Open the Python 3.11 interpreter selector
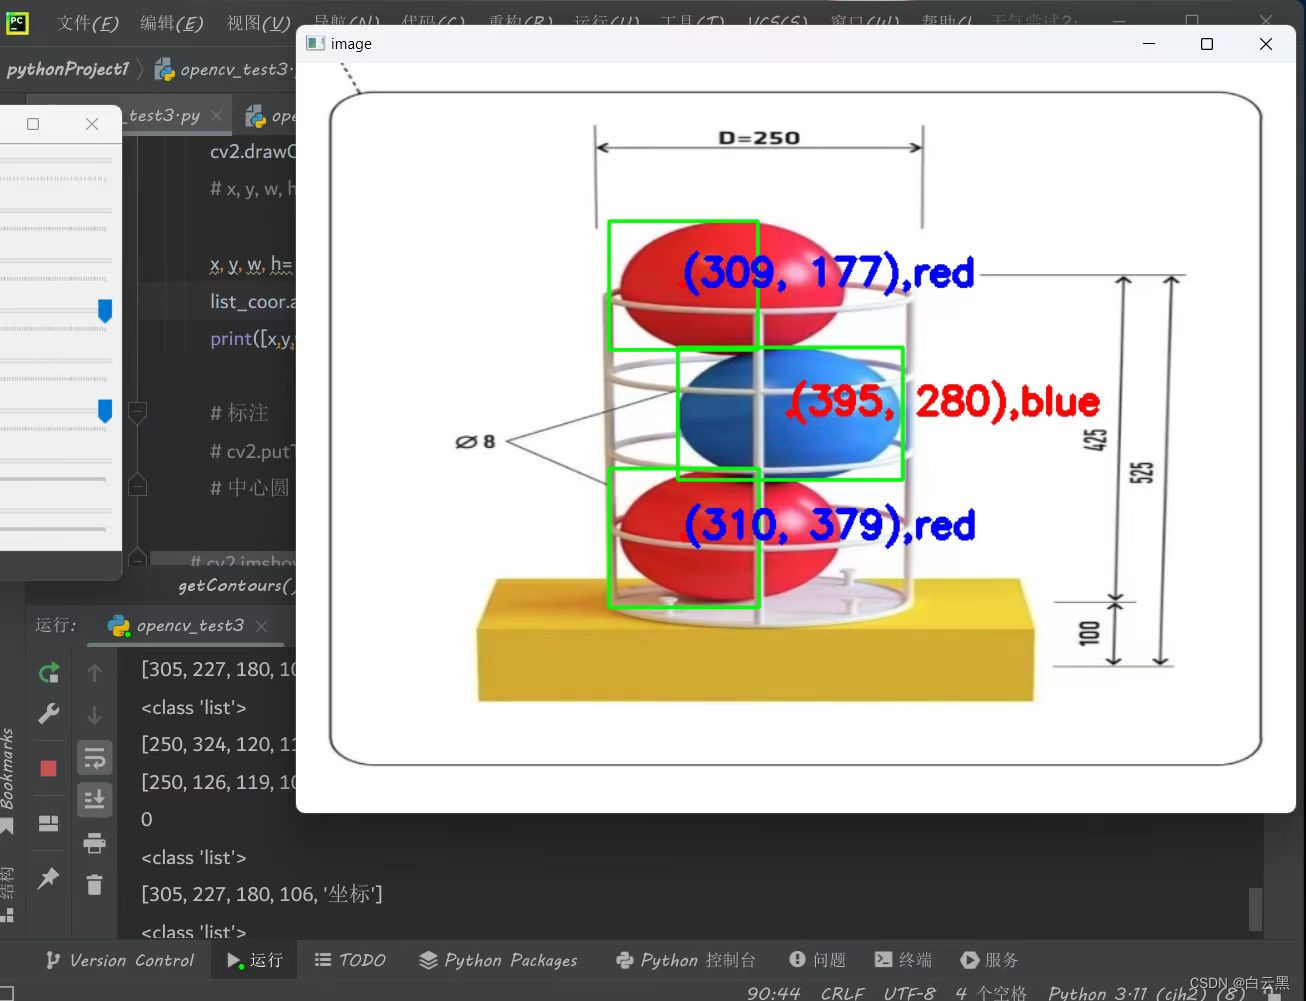1306x1001 pixels. (x=1146, y=993)
